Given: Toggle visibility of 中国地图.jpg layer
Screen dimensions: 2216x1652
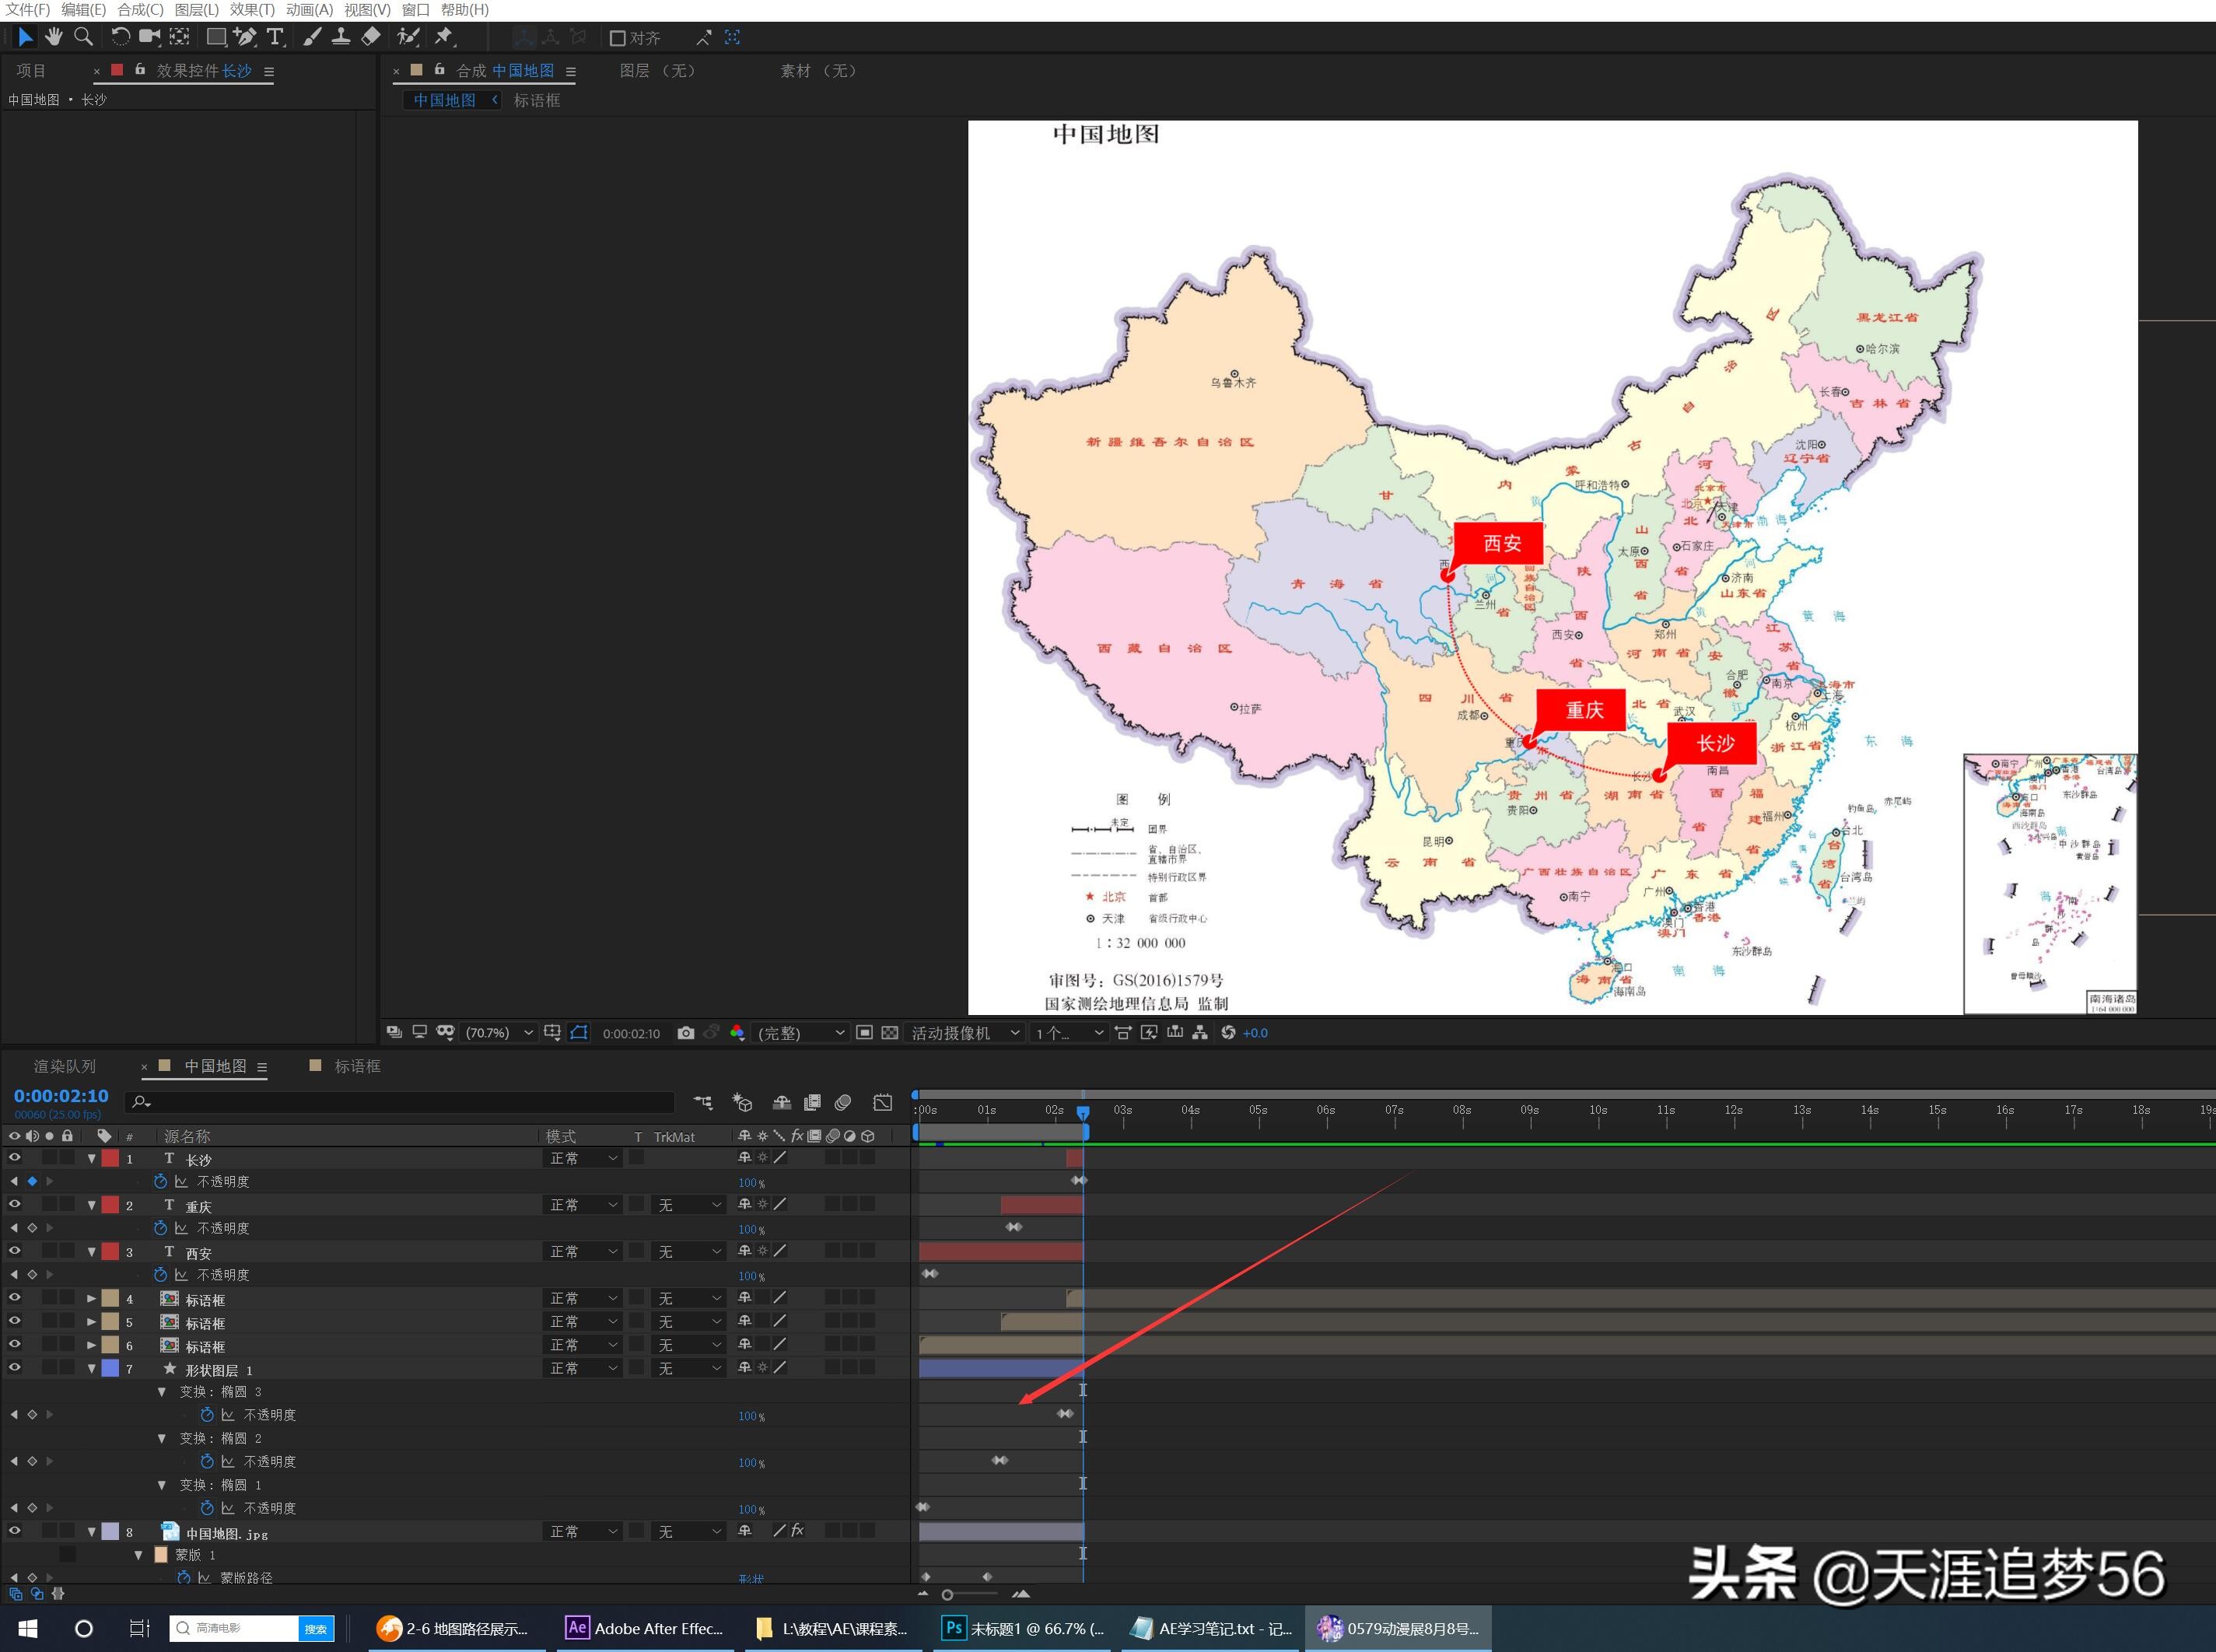Looking at the screenshot, I should (x=14, y=1531).
